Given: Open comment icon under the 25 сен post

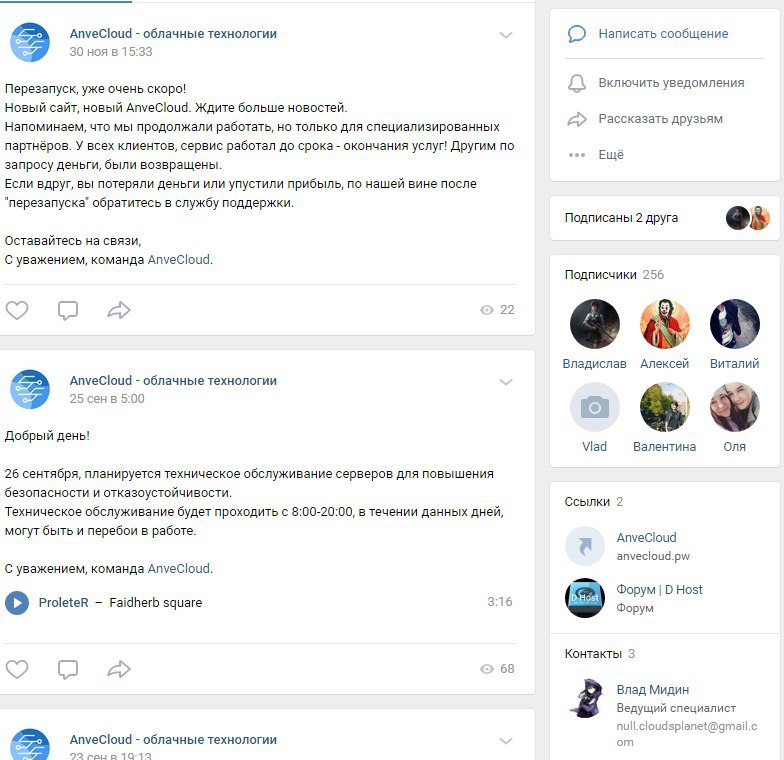Looking at the screenshot, I should 68,669.
